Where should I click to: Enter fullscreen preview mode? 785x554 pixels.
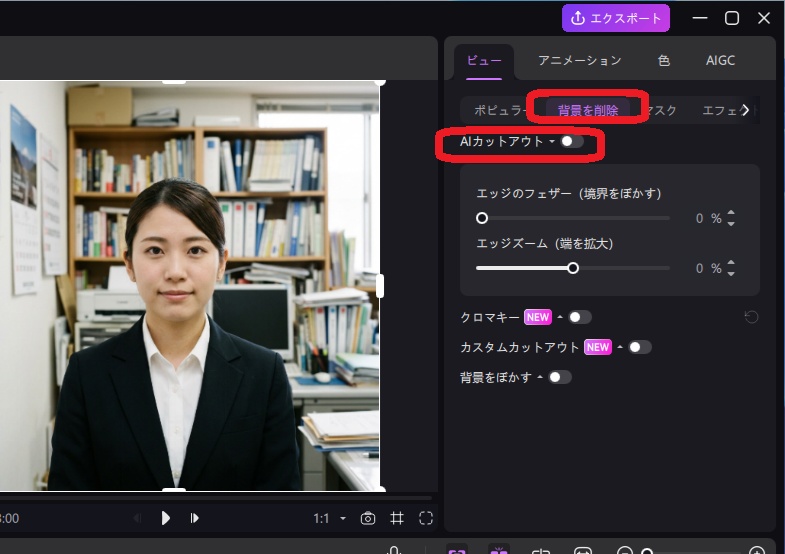(x=426, y=518)
